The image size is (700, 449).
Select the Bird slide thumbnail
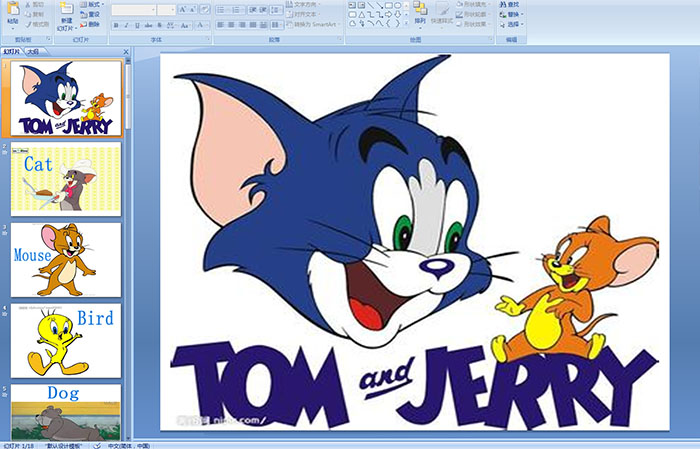[x=66, y=341]
